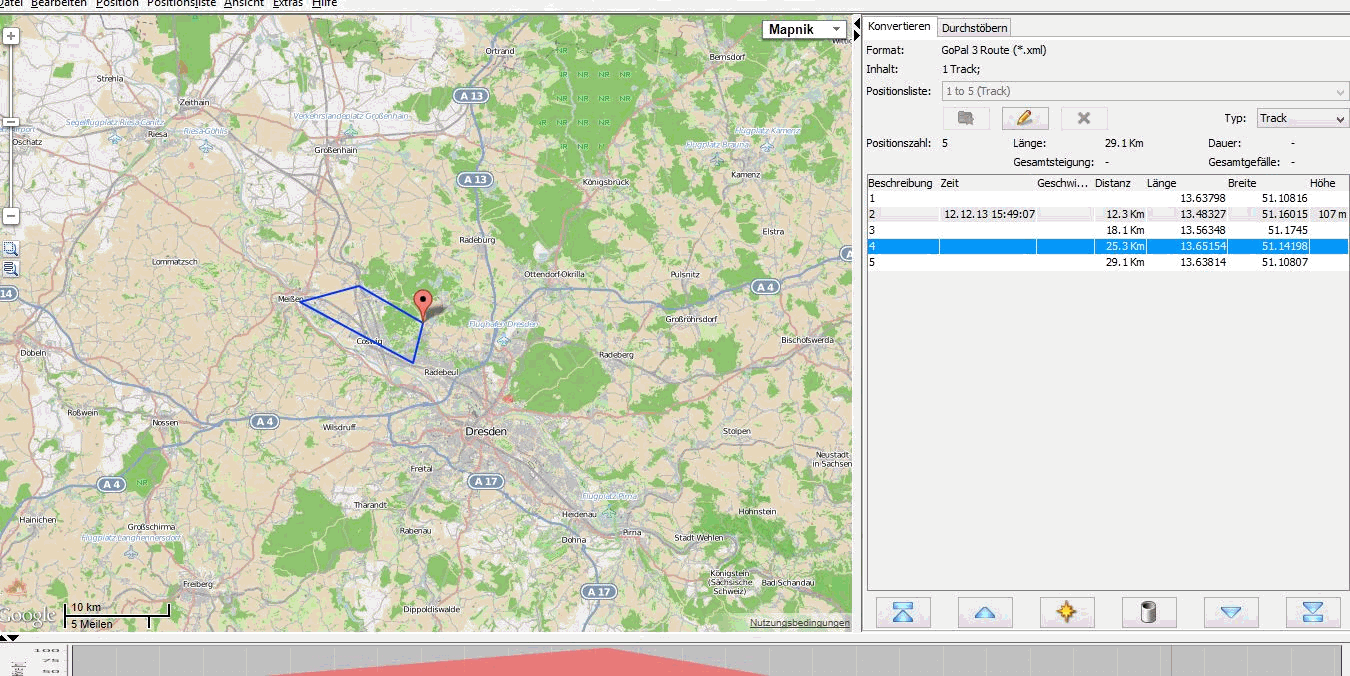
Task: Expand the Positionsliste combo box
Action: pos(1340,92)
